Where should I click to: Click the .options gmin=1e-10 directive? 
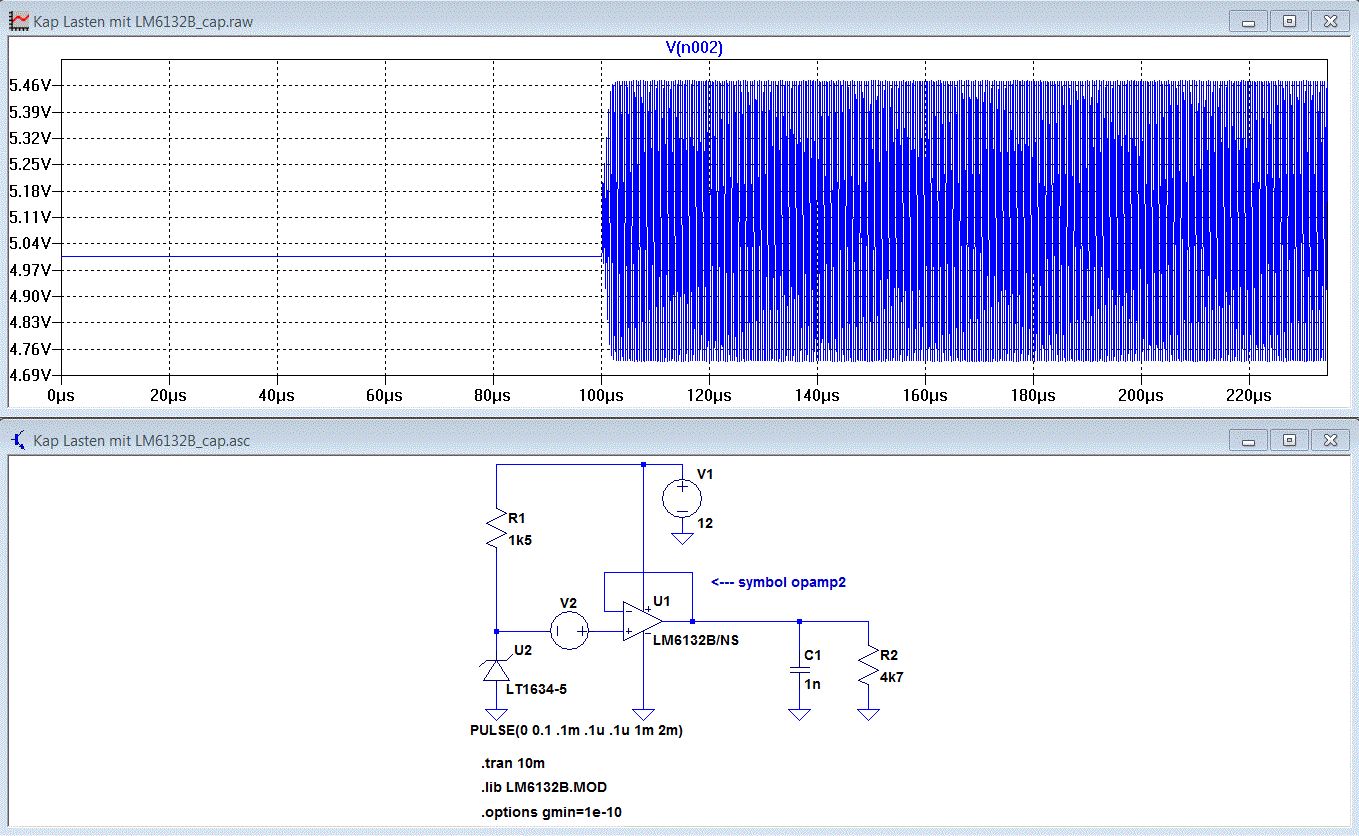click(x=551, y=812)
